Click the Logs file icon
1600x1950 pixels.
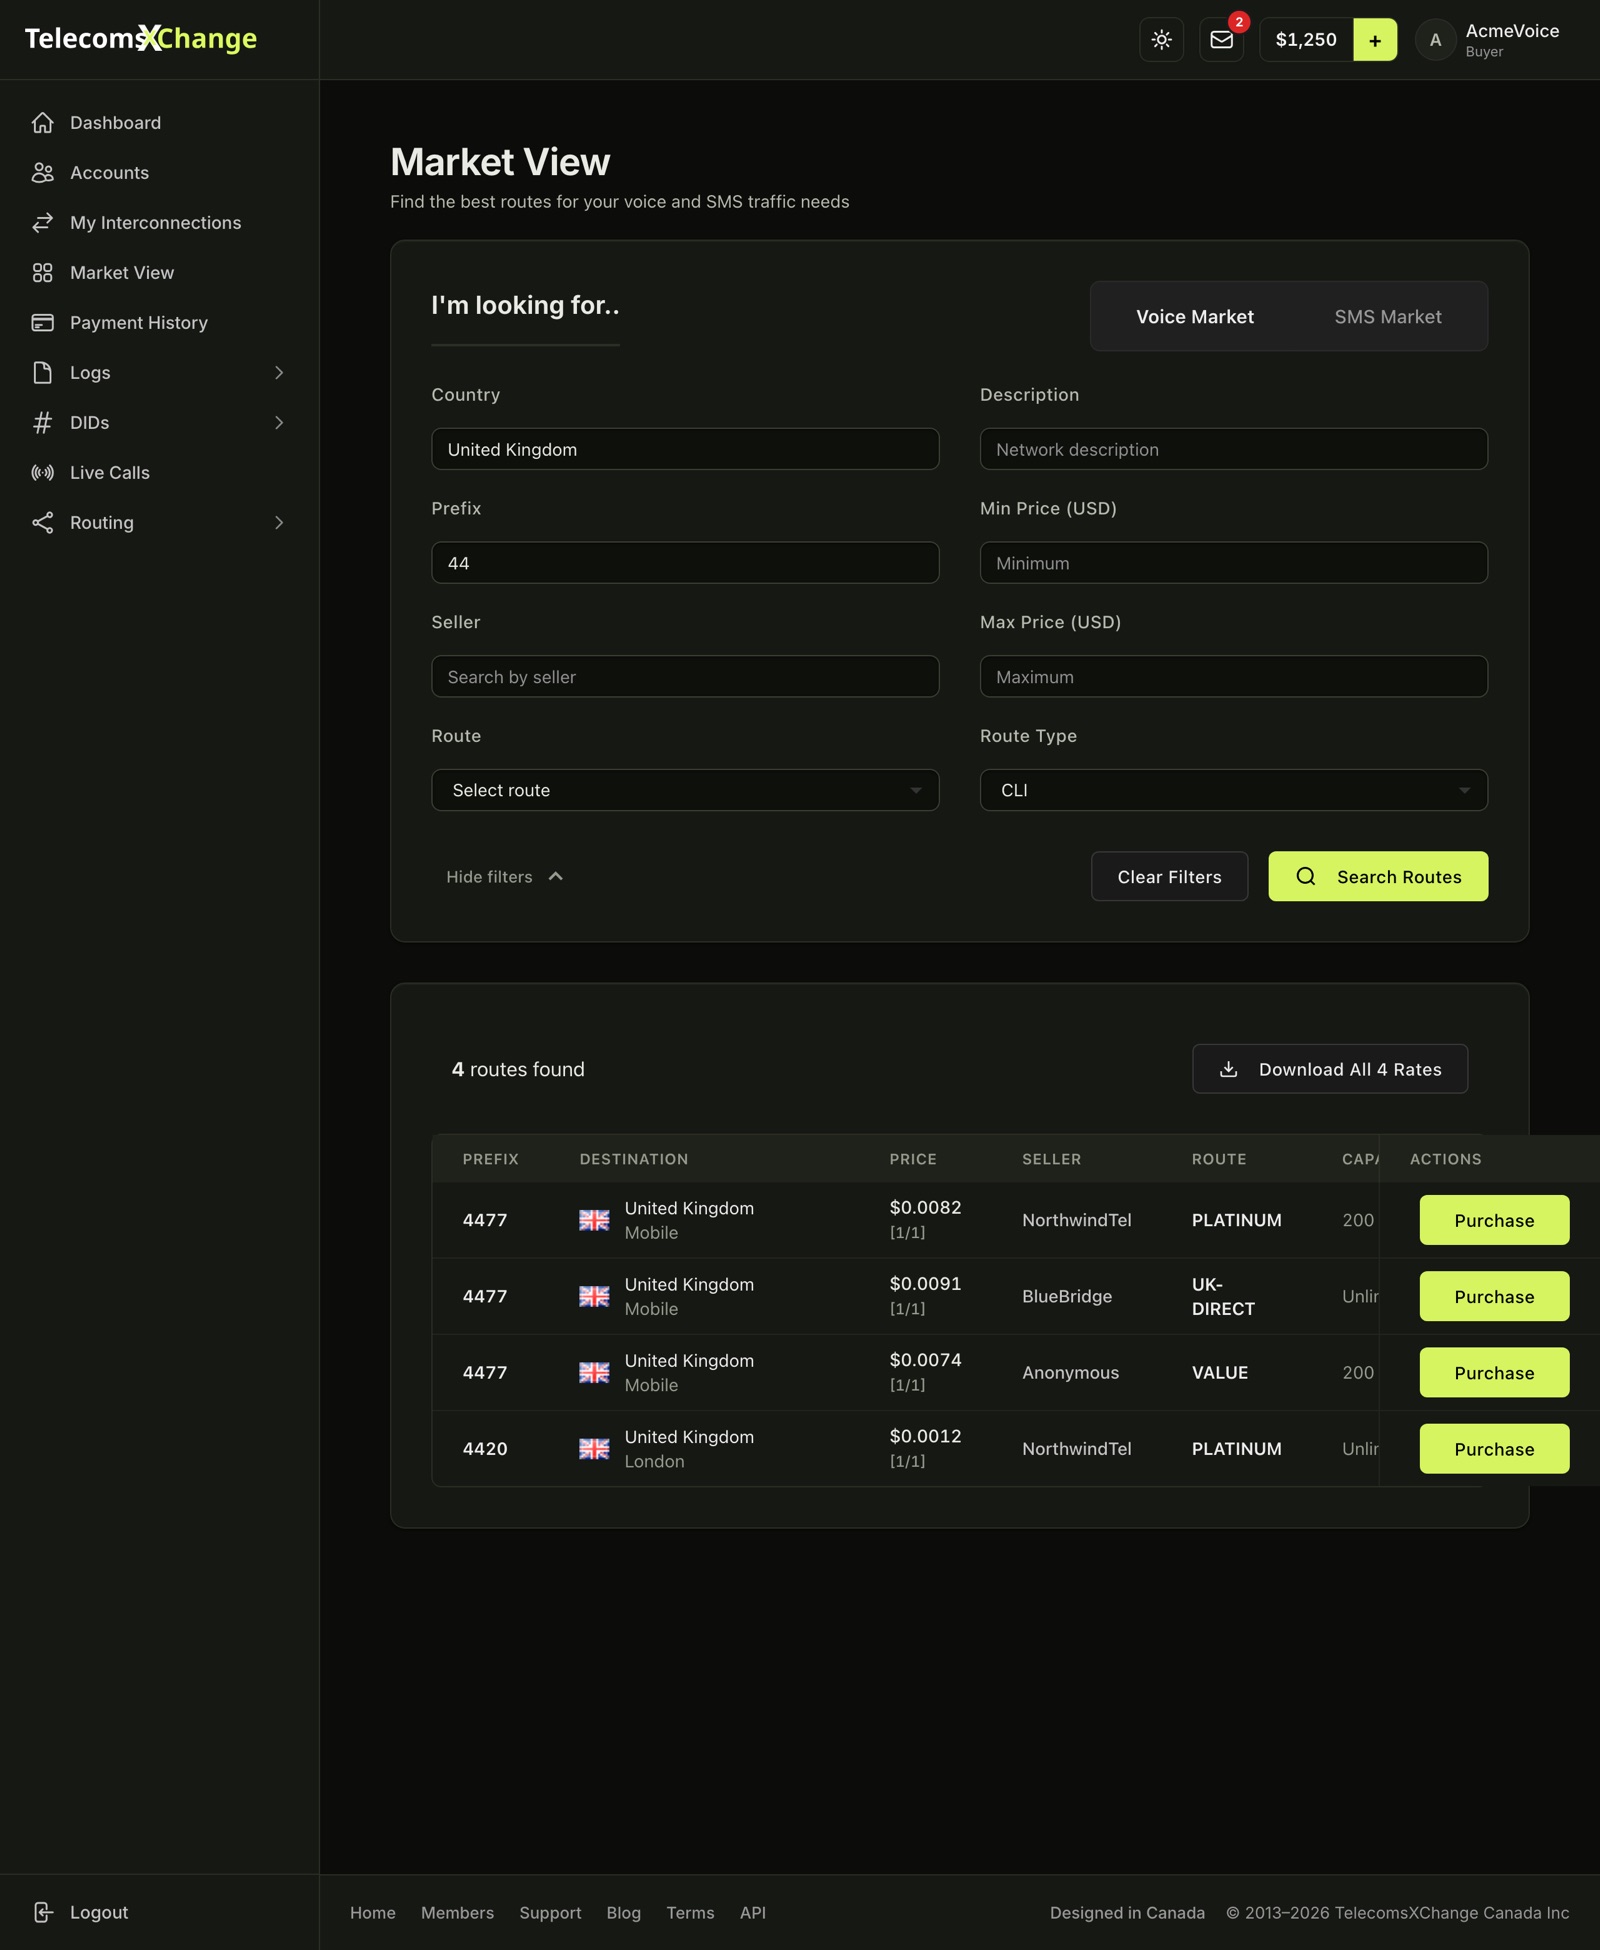42,372
